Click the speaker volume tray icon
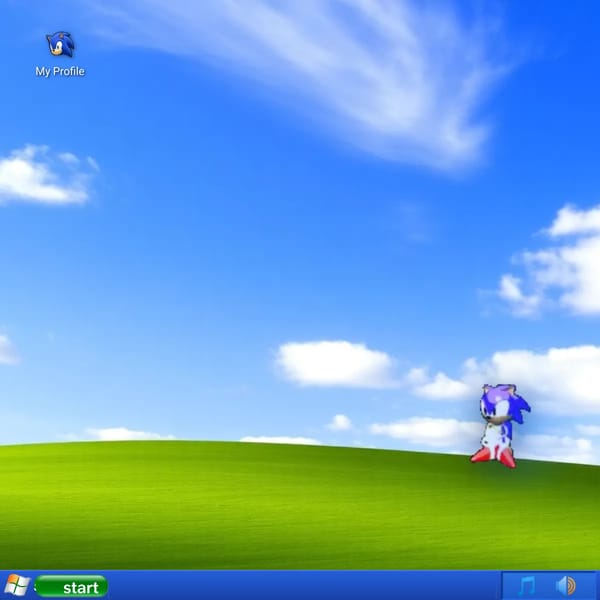 click(566, 586)
